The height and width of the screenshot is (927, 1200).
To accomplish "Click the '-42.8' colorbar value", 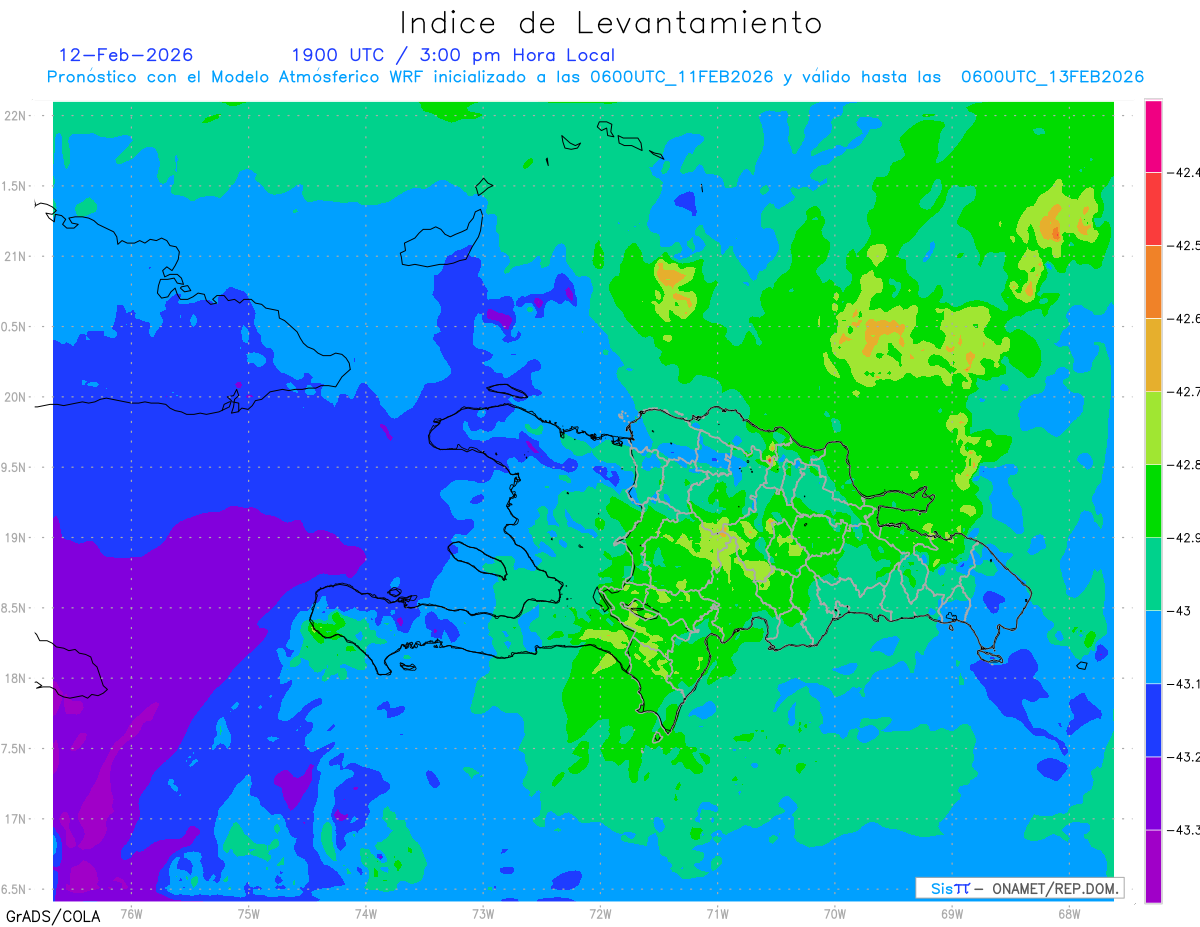I will pos(1184,465).
